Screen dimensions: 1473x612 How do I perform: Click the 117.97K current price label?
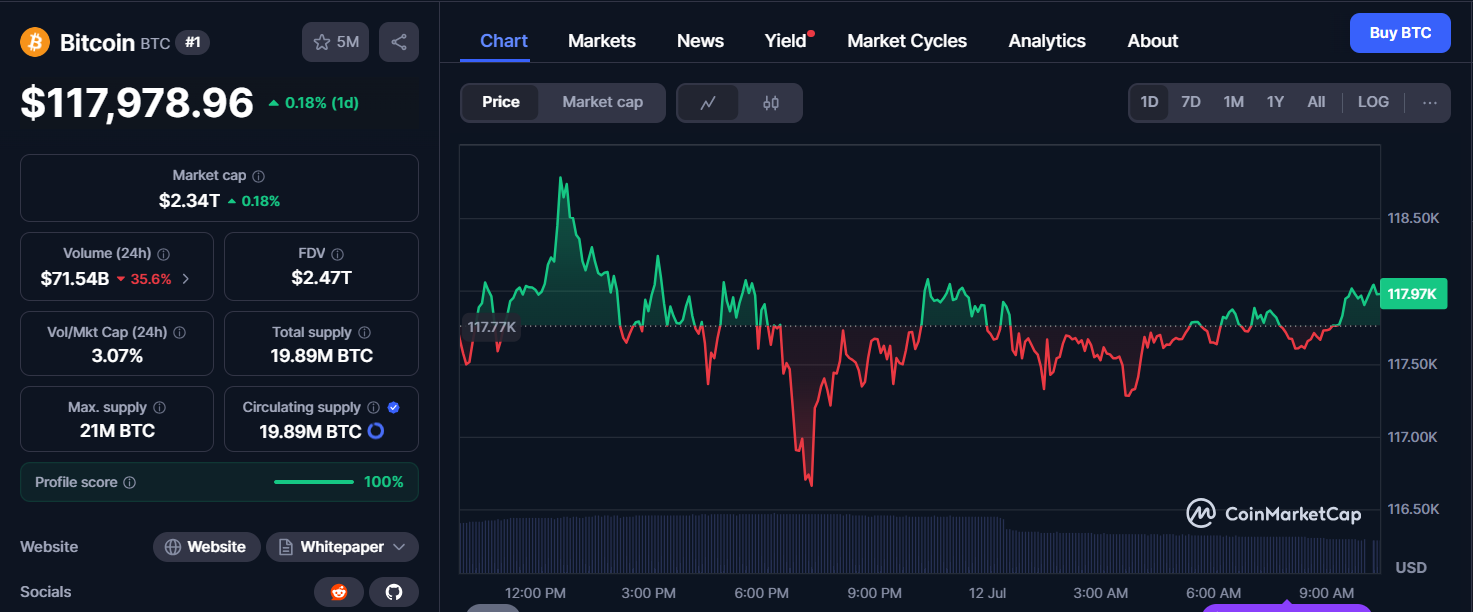(x=1413, y=293)
